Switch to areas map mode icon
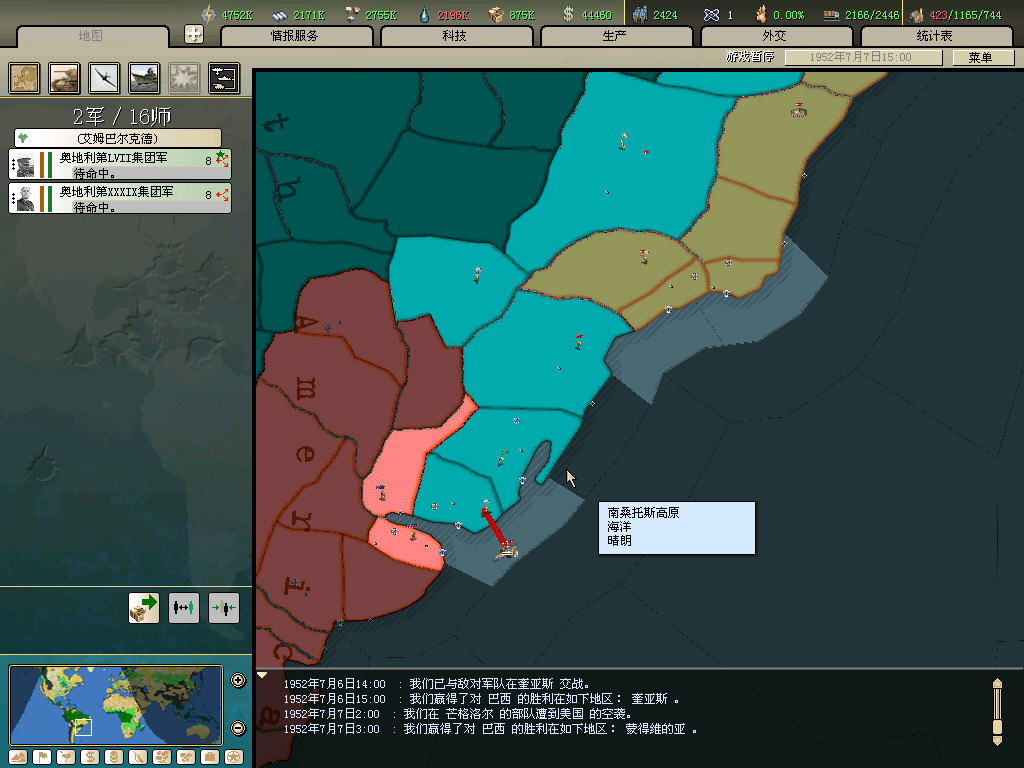This screenshot has width=1024, height=768. pyautogui.click(x=186, y=758)
